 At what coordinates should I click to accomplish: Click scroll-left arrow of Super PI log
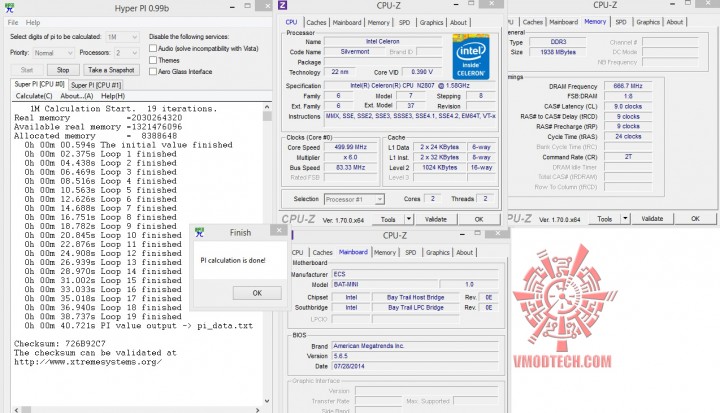pos(17,410)
